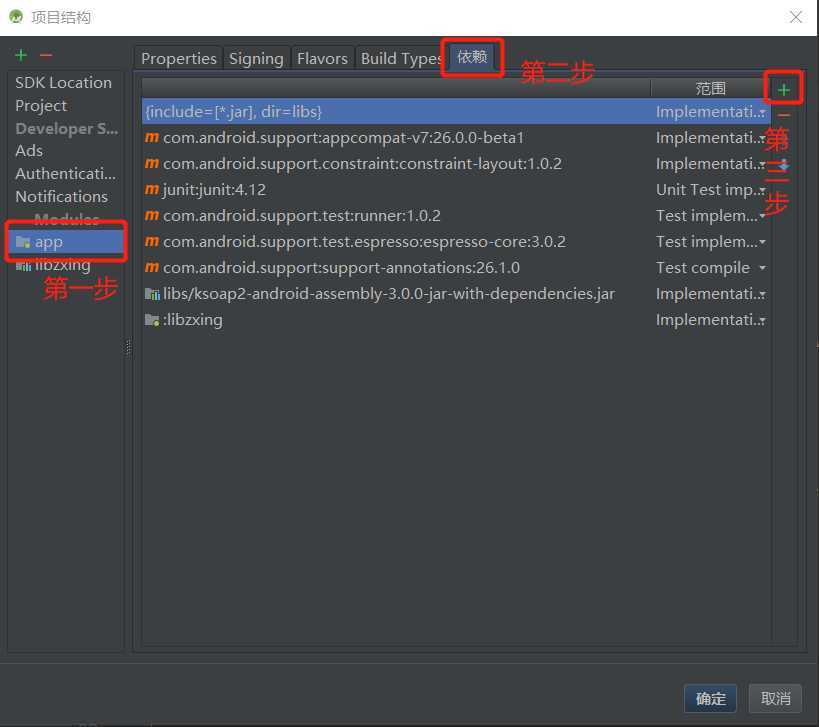The width and height of the screenshot is (819, 727).
Task: Click Maven icon of the test:runner dependency
Action: pyautogui.click(x=151, y=215)
